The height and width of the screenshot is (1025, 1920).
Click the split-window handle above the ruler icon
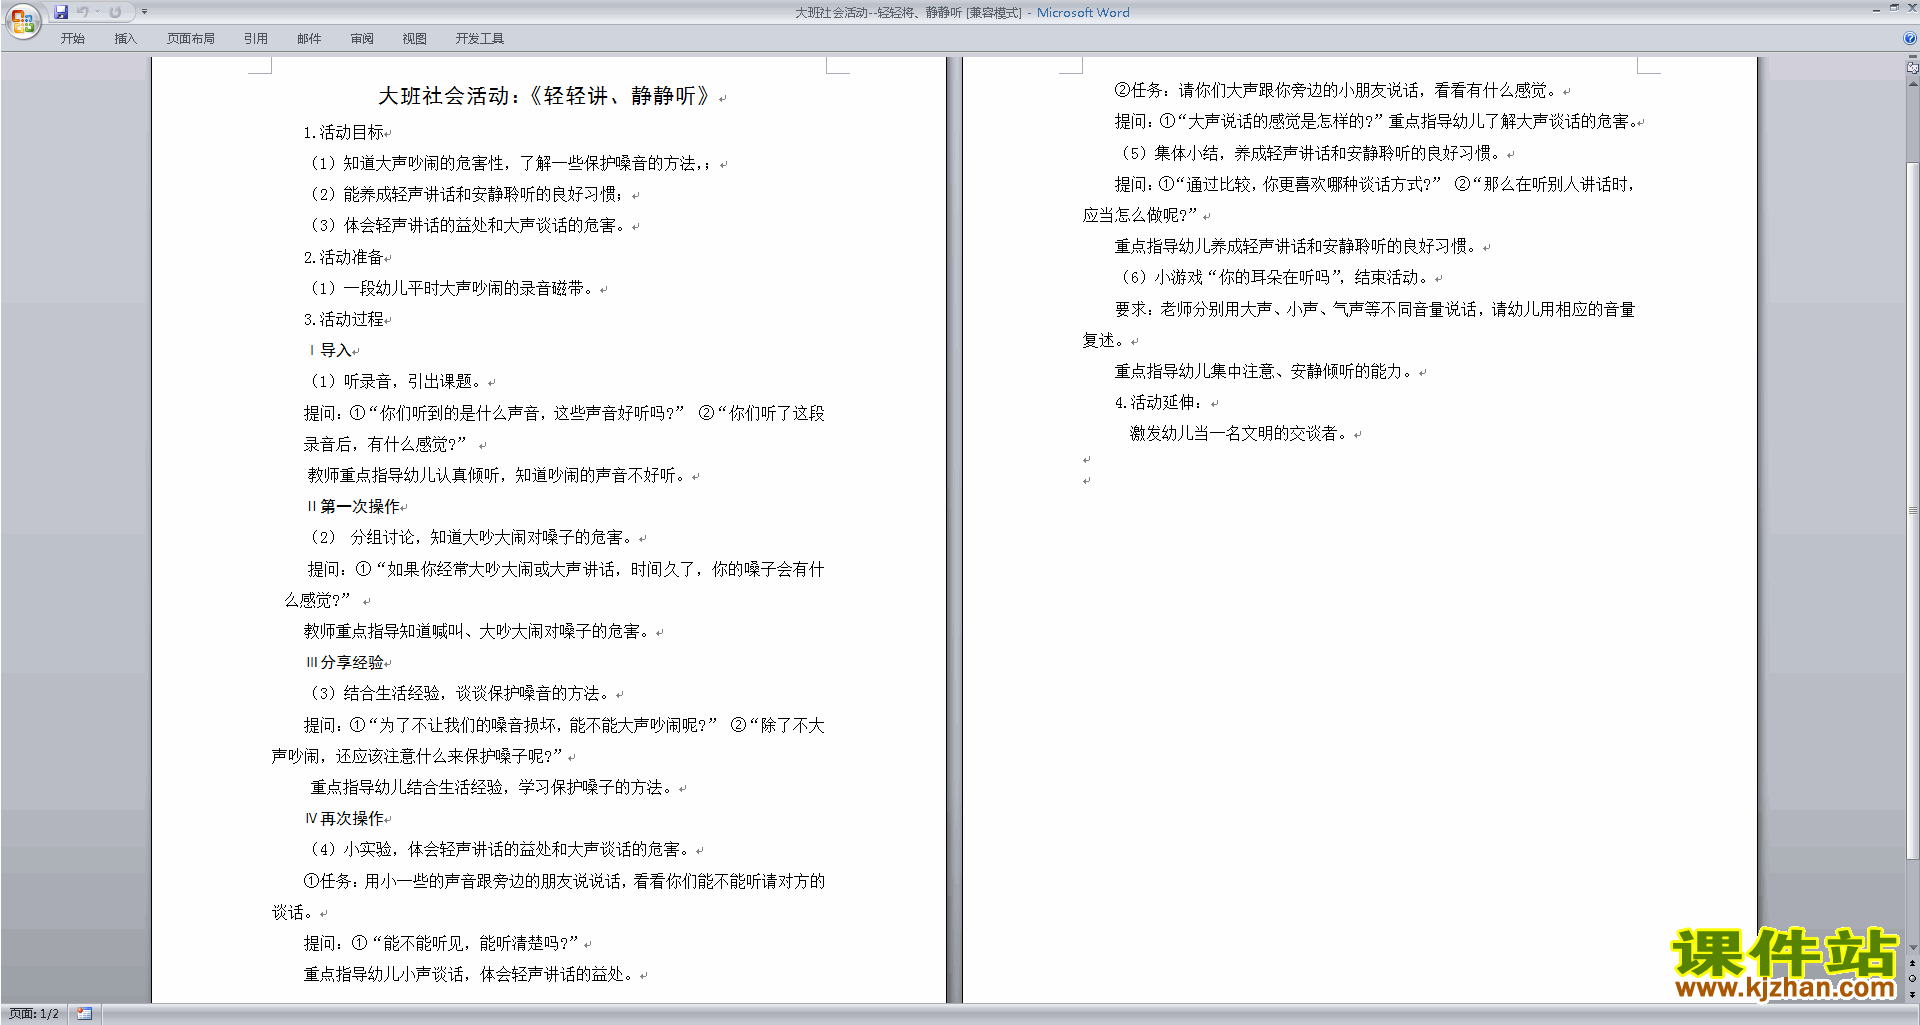click(1912, 57)
